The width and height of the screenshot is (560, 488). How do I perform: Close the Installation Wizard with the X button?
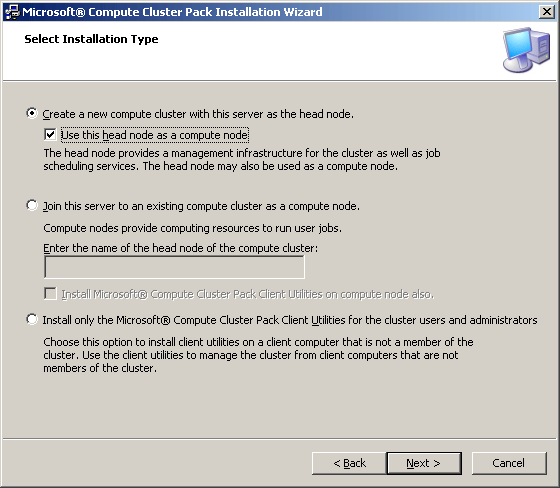tap(547, 12)
